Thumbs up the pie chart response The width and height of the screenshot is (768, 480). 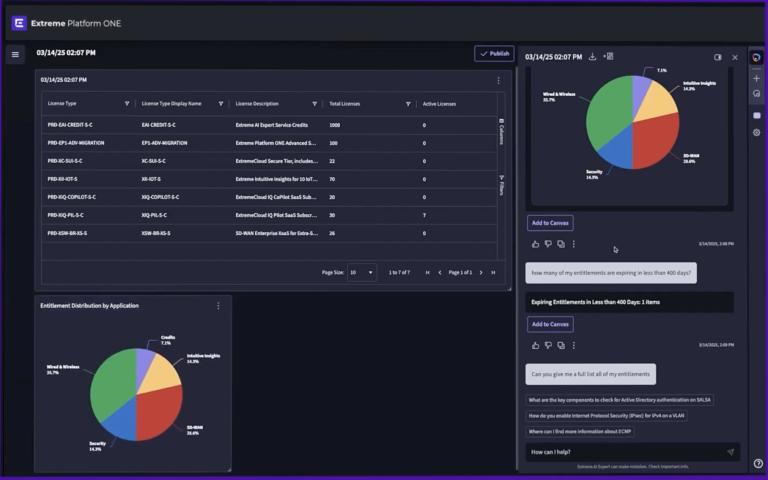(535, 244)
